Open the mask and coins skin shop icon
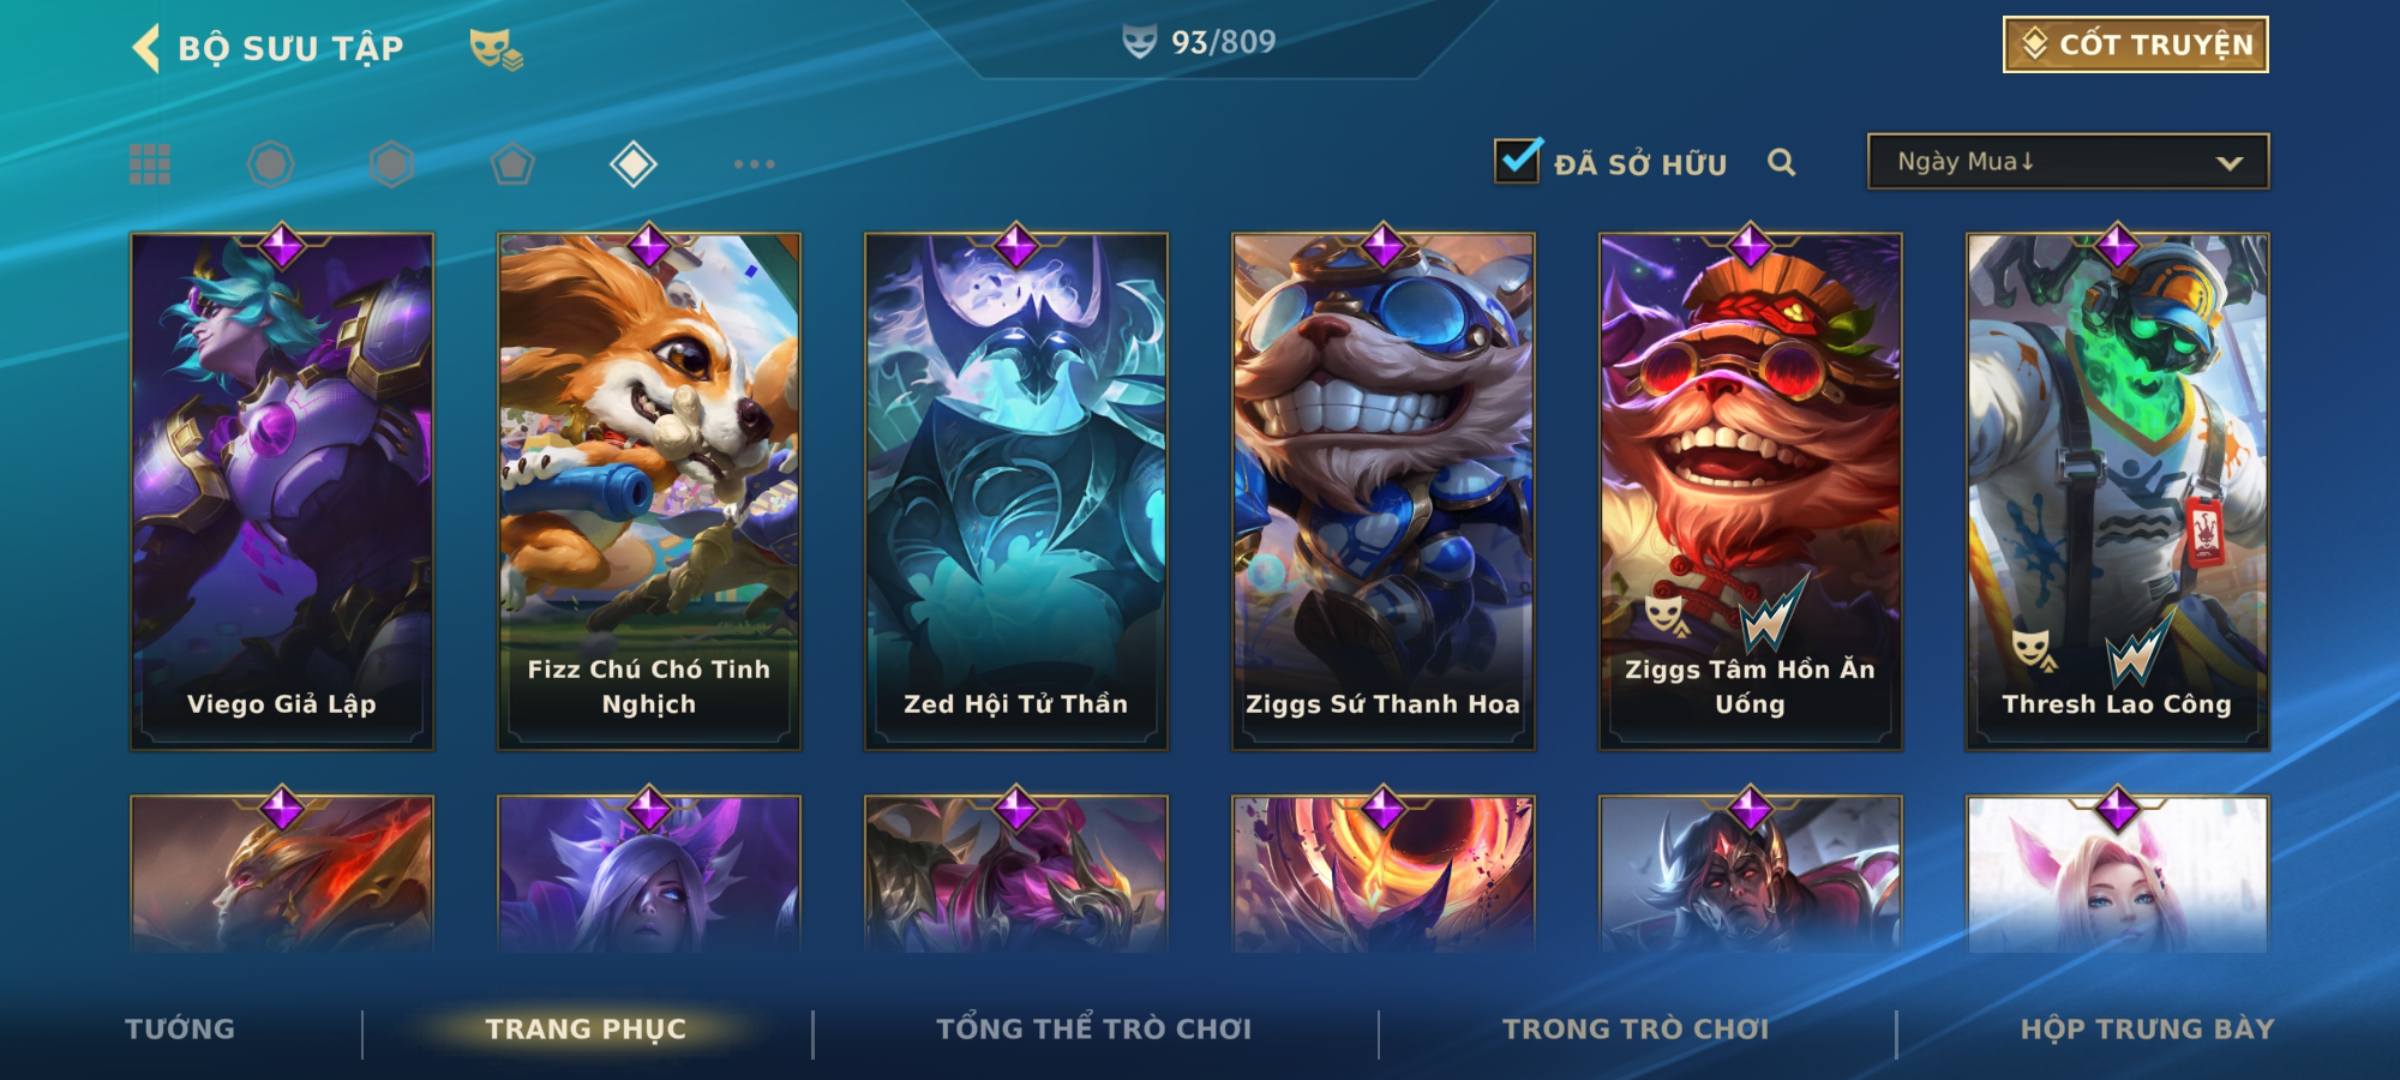This screenshot has width=2400, height=1080. click(x=496, y=50)
